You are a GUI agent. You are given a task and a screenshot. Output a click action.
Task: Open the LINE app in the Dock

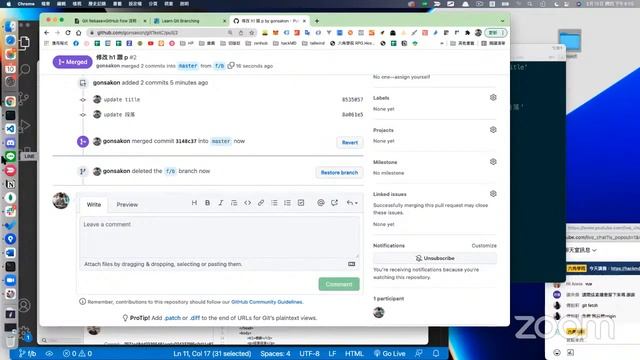[x=10, y=156]
